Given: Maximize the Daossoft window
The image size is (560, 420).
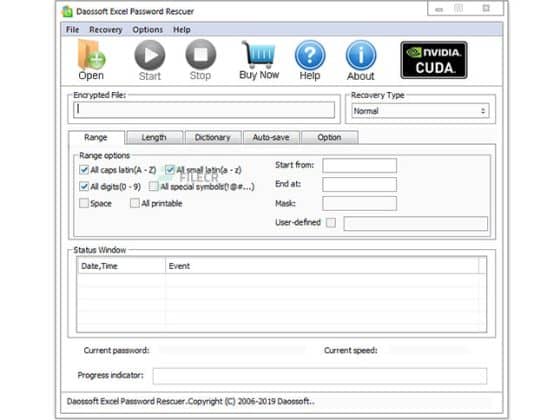Looking at the screenshot, I should pos(459,8).
